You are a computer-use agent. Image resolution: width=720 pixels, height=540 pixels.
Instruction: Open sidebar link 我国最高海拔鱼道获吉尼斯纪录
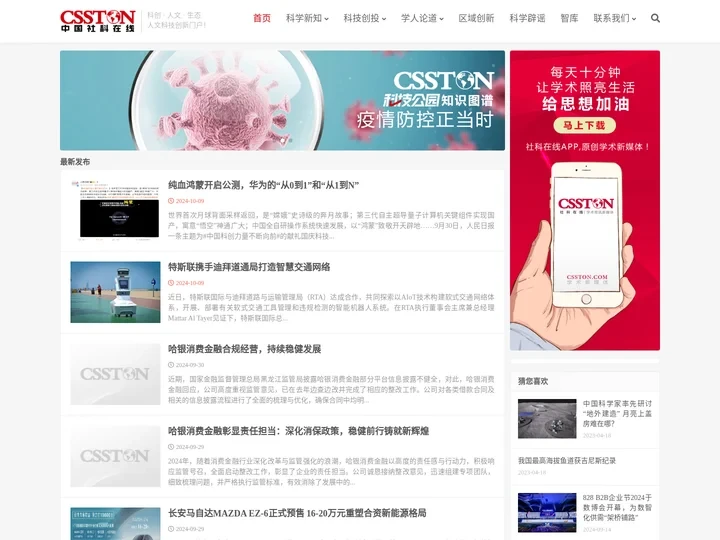click(567, 460)
